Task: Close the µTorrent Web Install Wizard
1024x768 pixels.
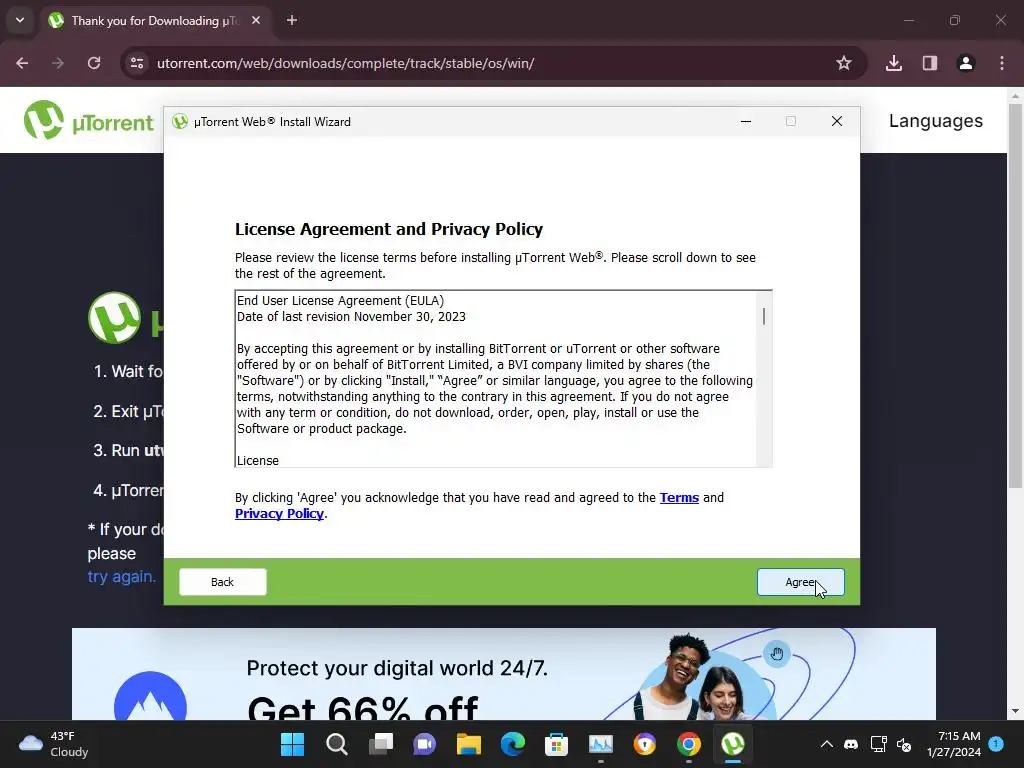Action: pos(837,121)
